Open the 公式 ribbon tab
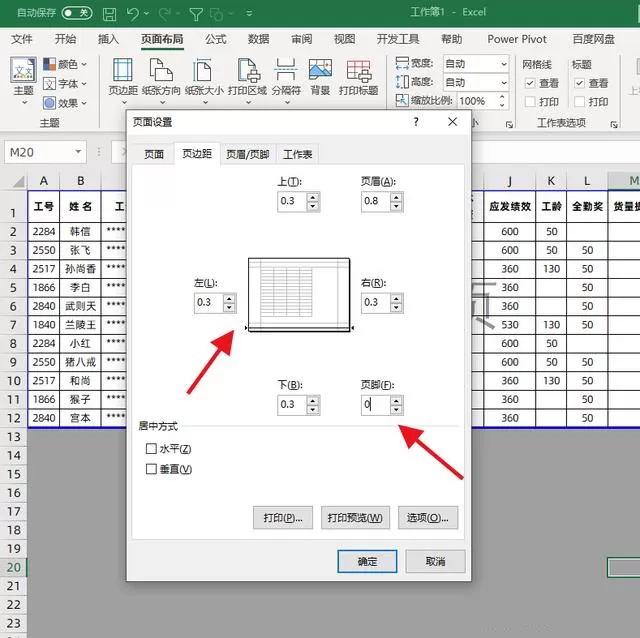This screenshot has height=638, width=640. [x=216, y=39]
